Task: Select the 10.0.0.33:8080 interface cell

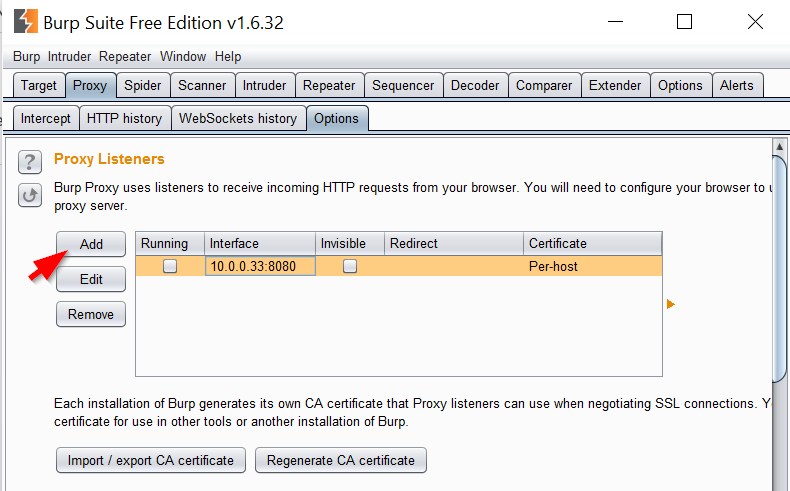Action: tap(260, 266)
